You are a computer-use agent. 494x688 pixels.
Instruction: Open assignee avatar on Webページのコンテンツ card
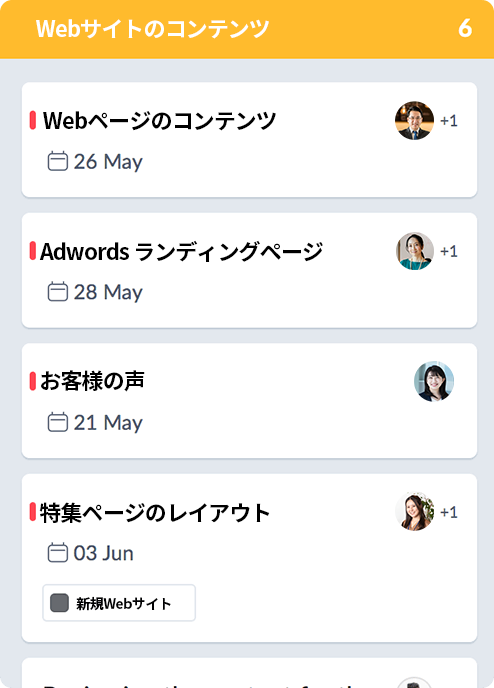pyautogui.click(x=414, y=121)
